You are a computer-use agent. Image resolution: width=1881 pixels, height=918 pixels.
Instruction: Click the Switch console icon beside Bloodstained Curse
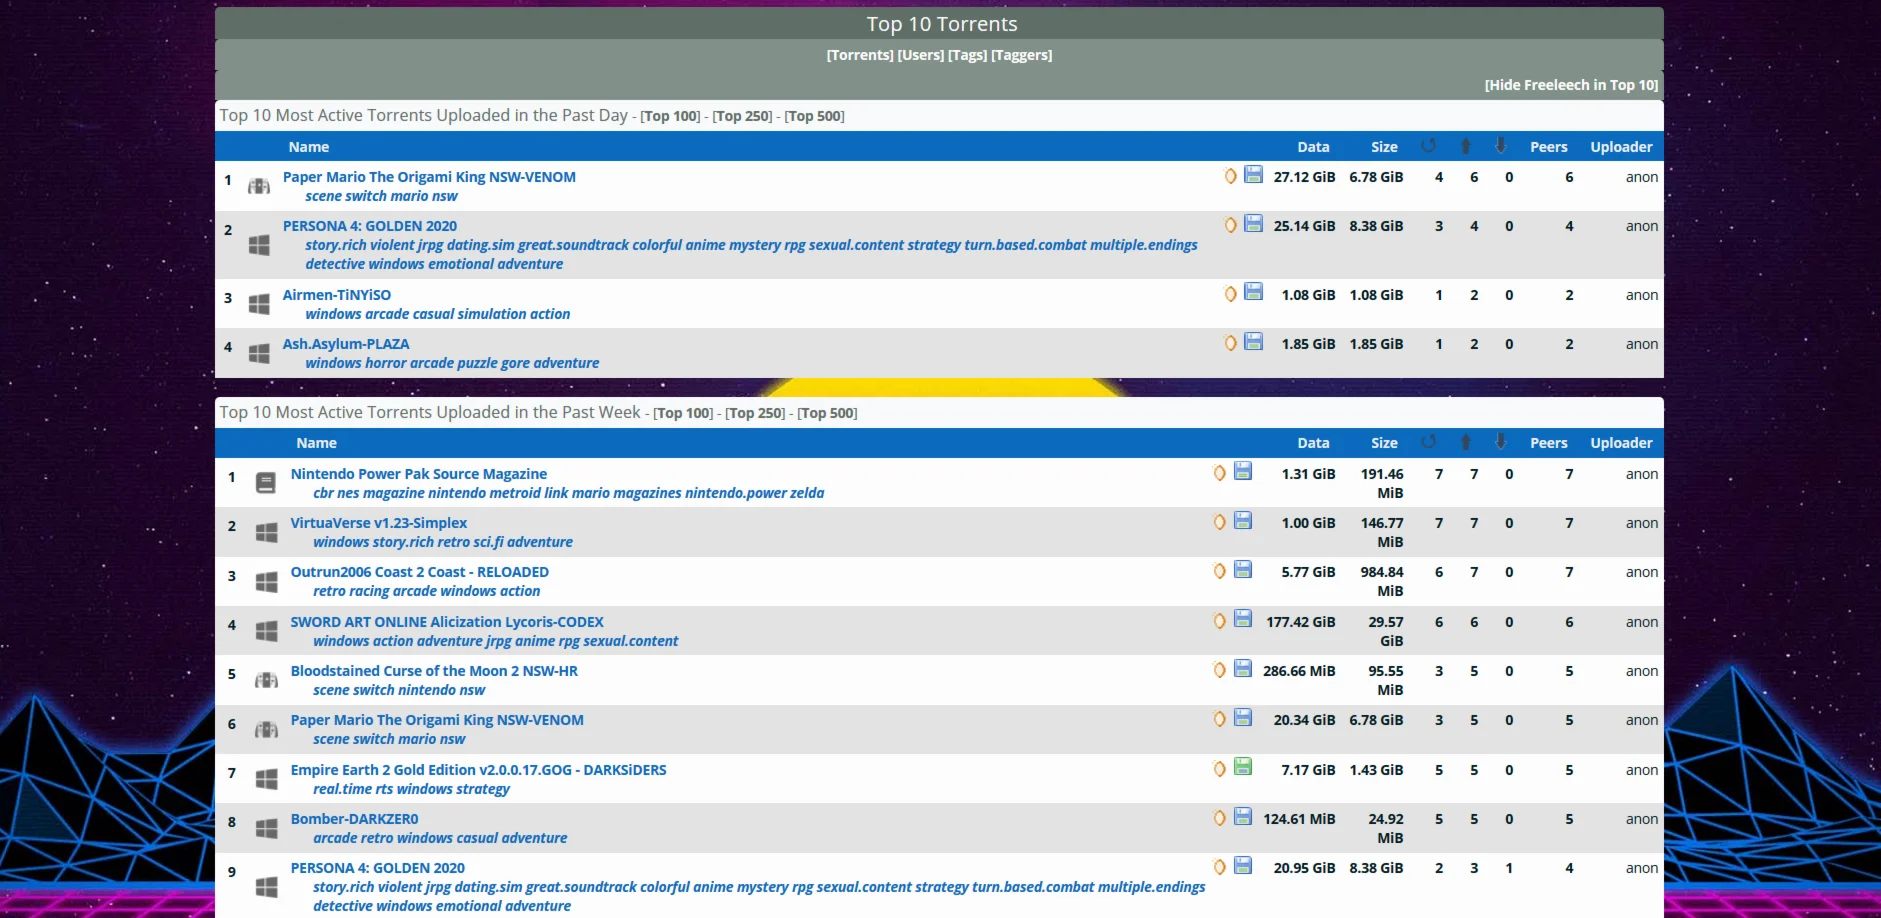[x=266, y=680]
